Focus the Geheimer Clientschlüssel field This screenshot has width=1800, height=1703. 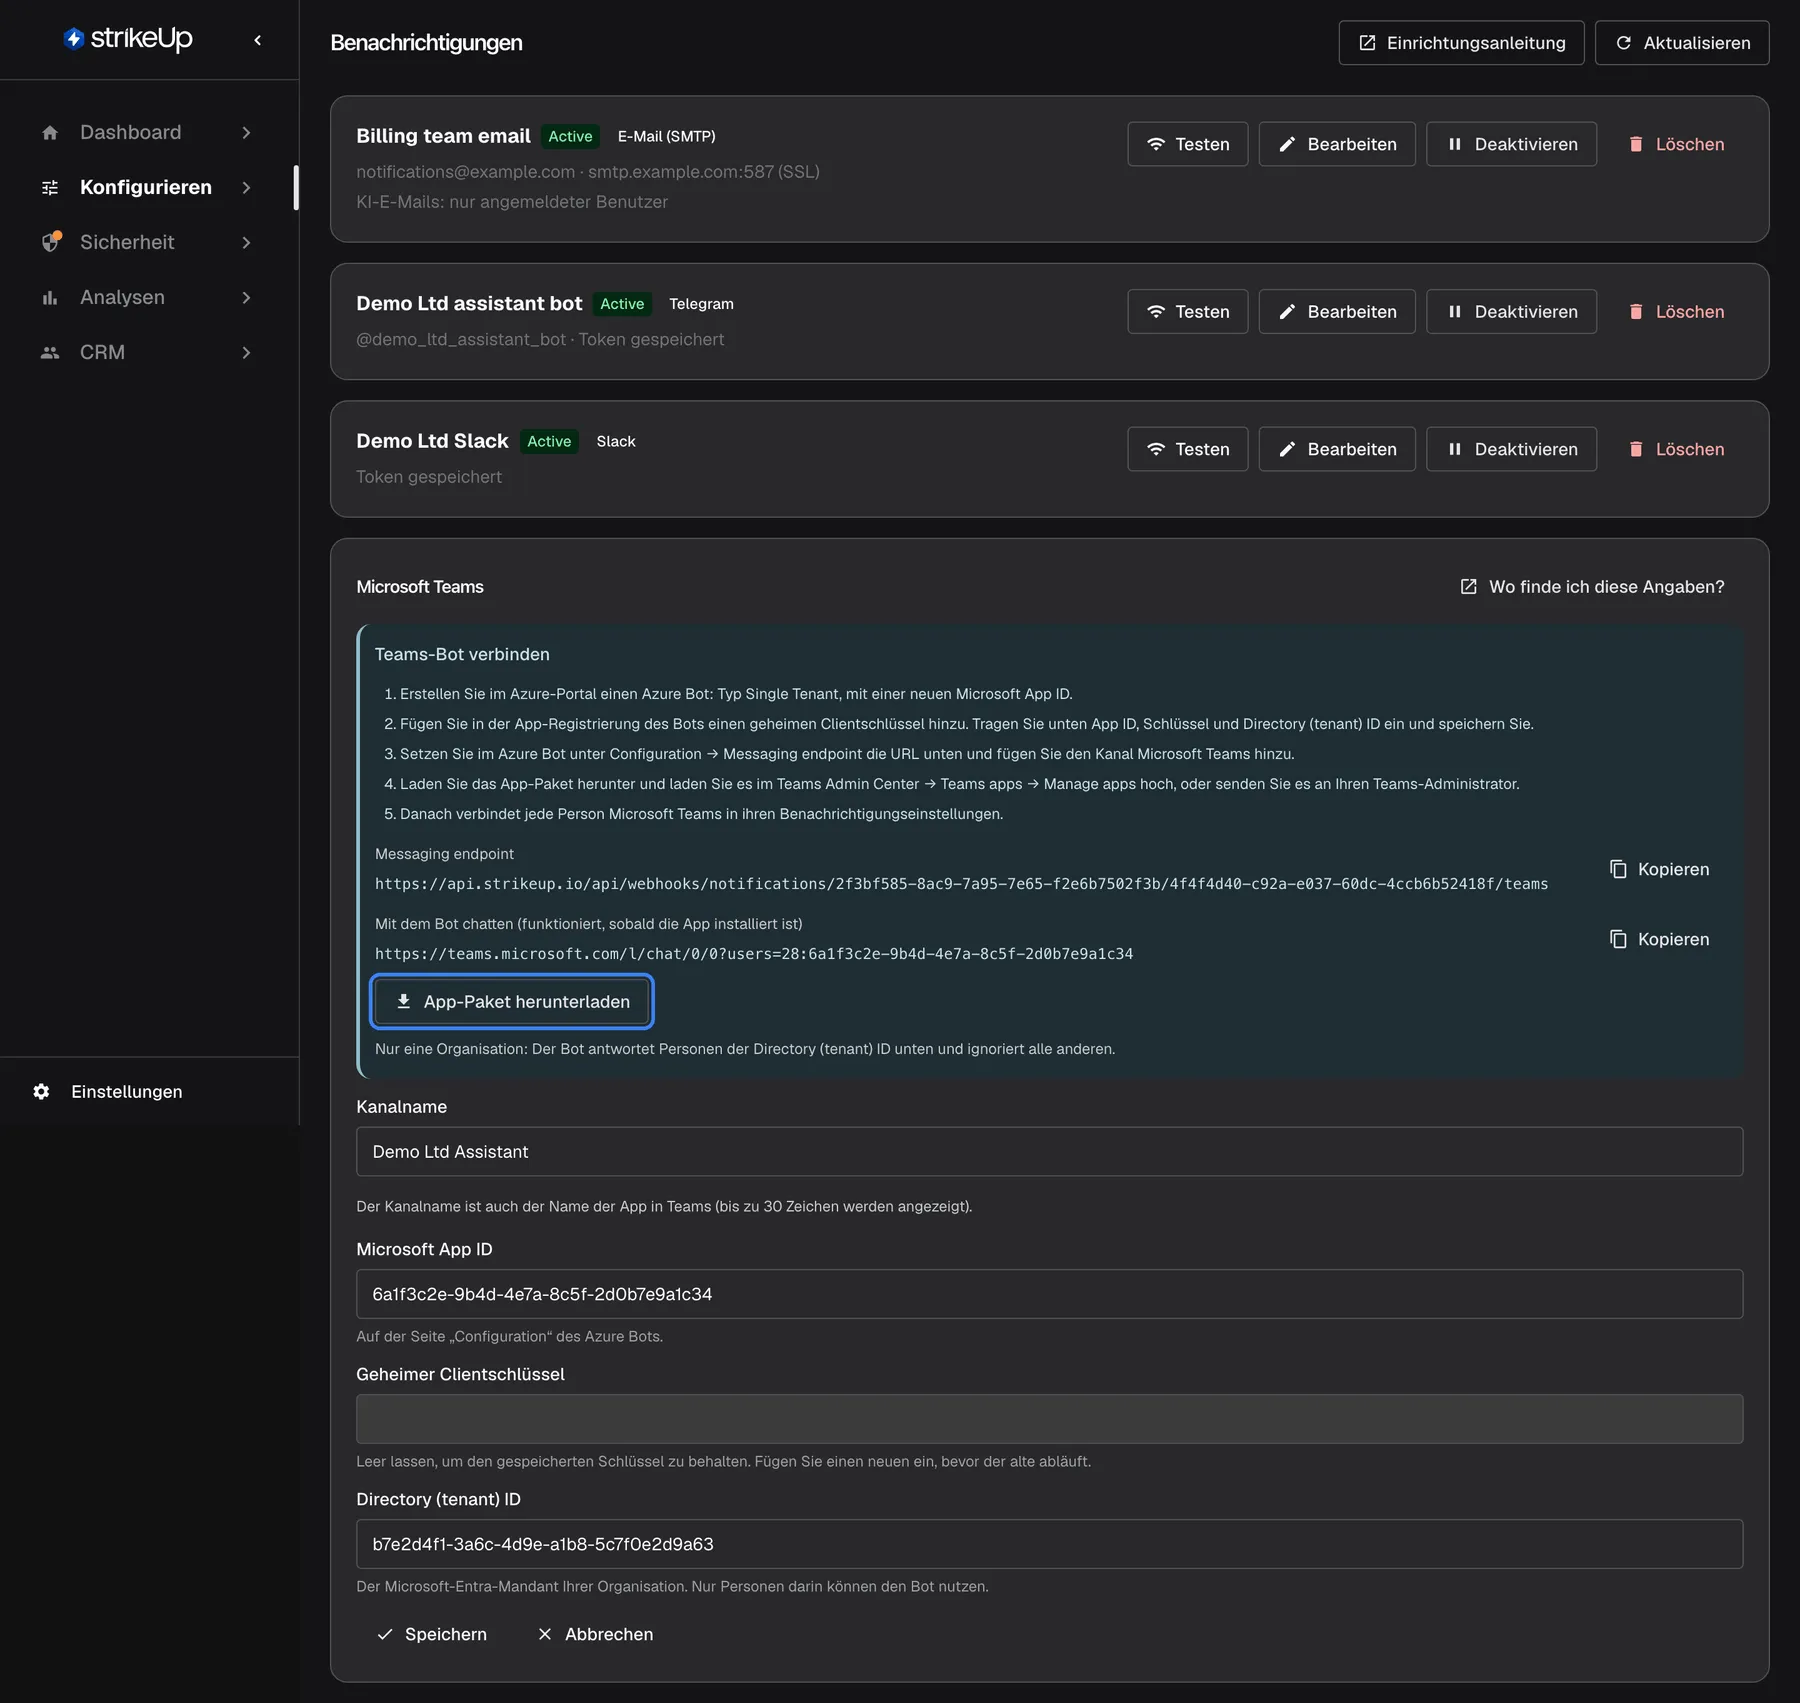[1049, 1419]
